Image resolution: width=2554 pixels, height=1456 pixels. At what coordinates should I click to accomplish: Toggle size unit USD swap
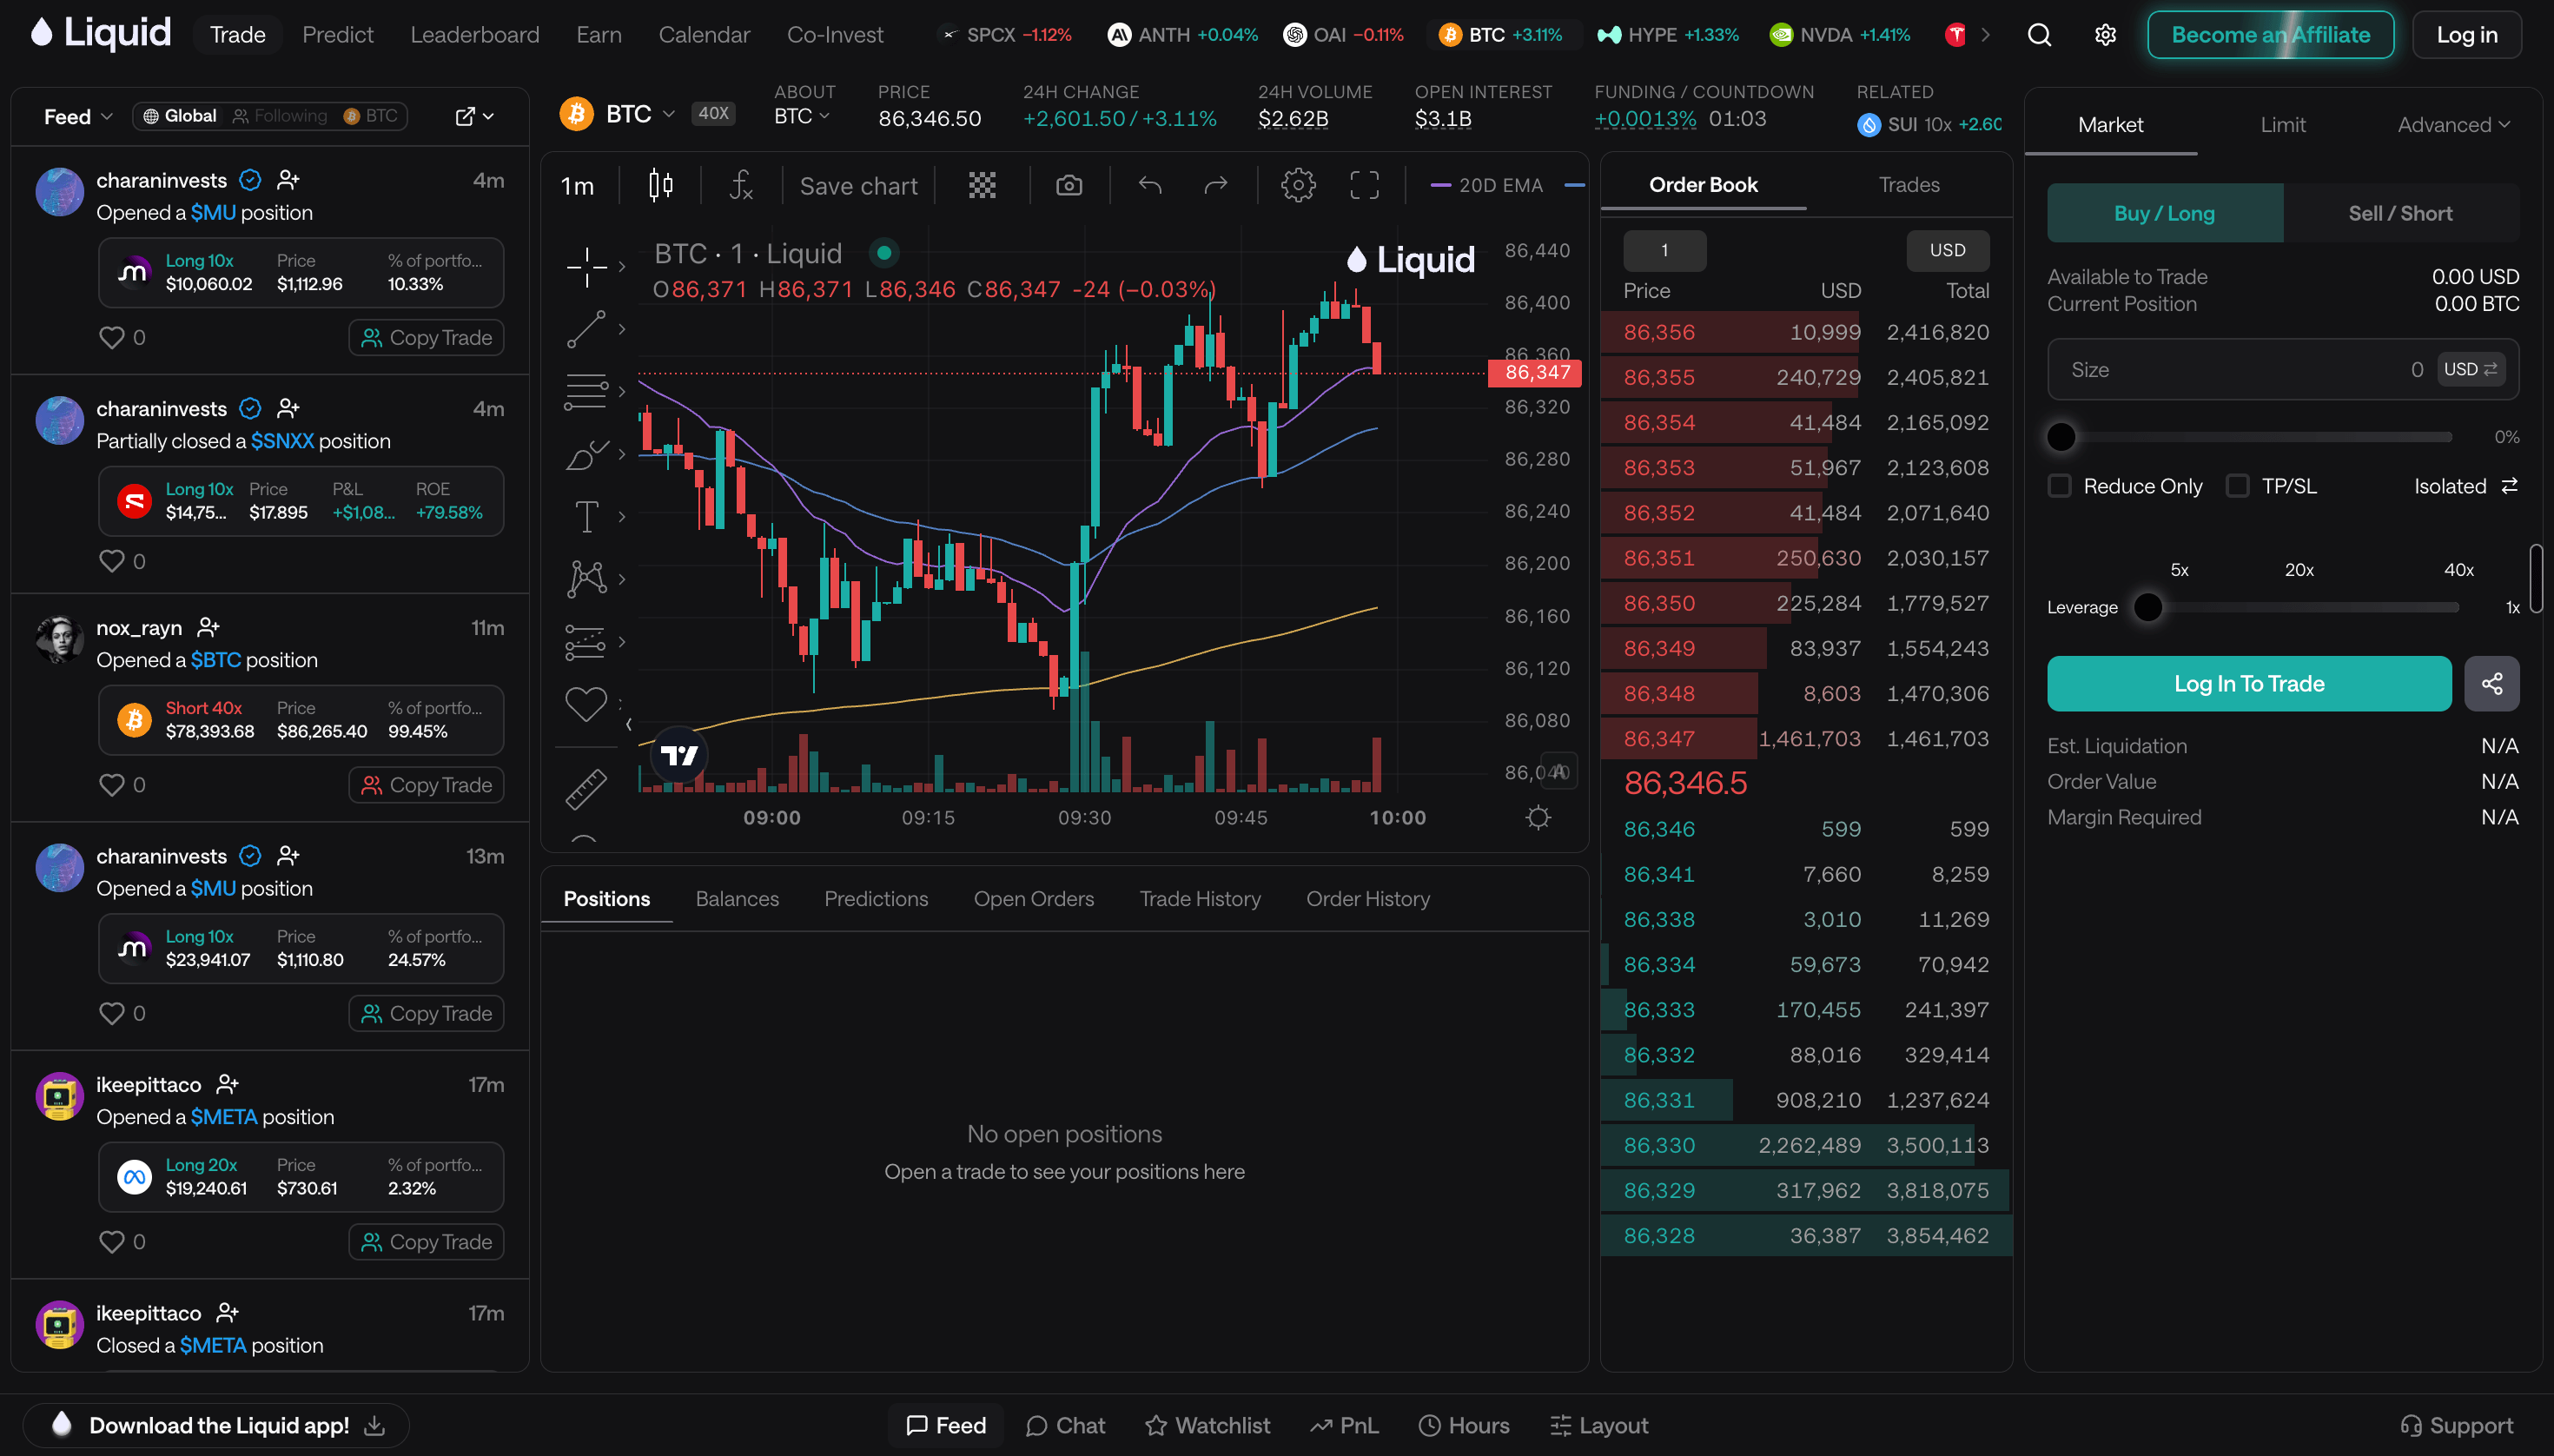point(2470,369)
